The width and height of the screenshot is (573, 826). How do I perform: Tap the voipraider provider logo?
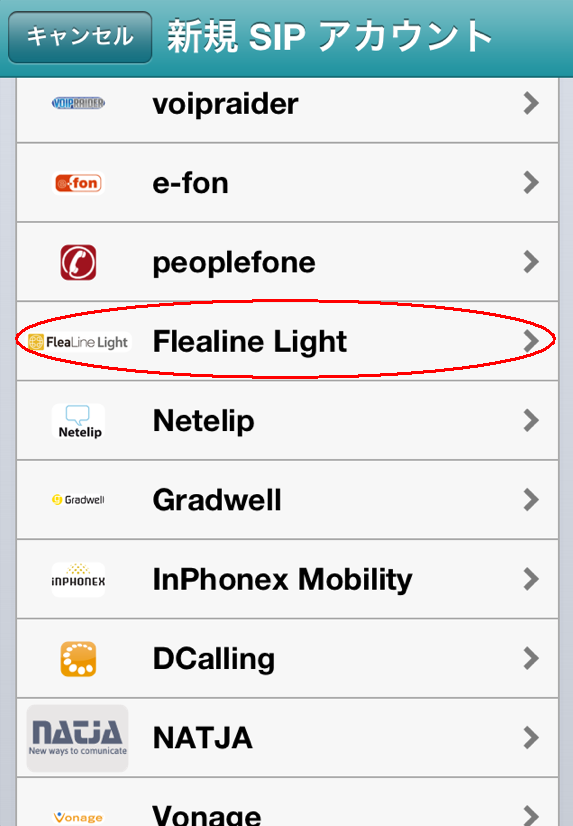click(78, 103)
